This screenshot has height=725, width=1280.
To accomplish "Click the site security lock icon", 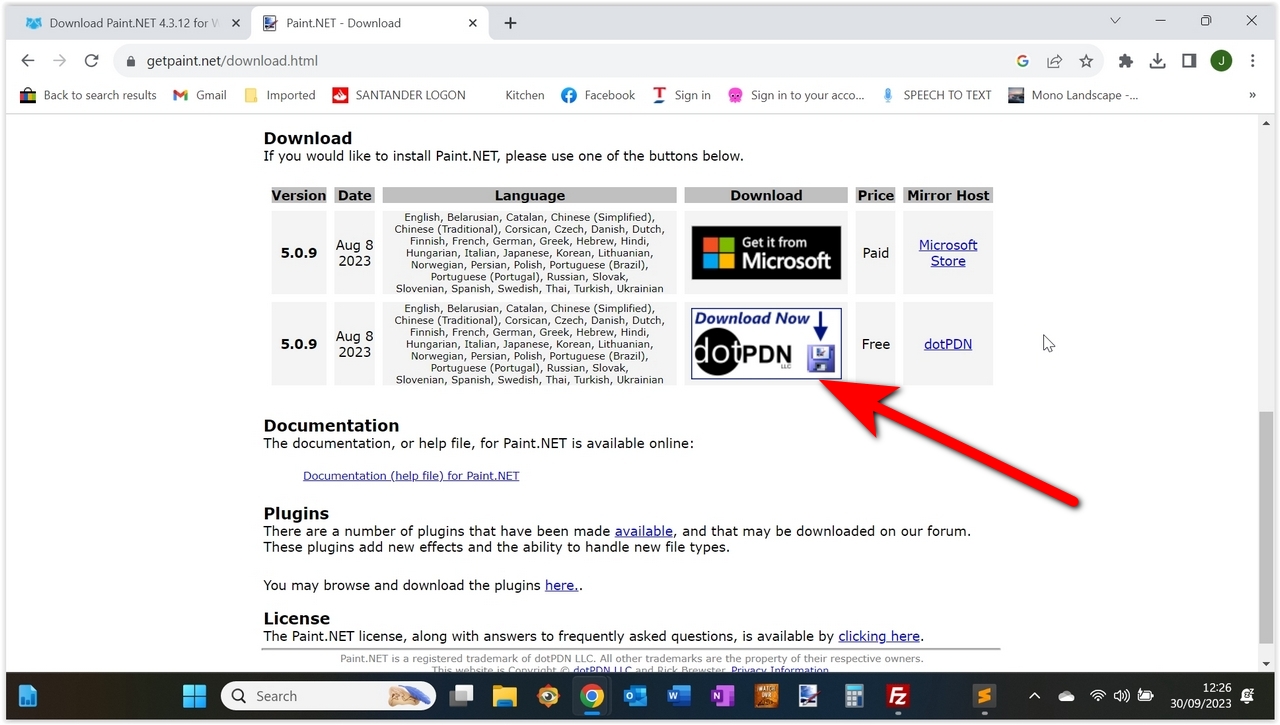I will 130,61.
